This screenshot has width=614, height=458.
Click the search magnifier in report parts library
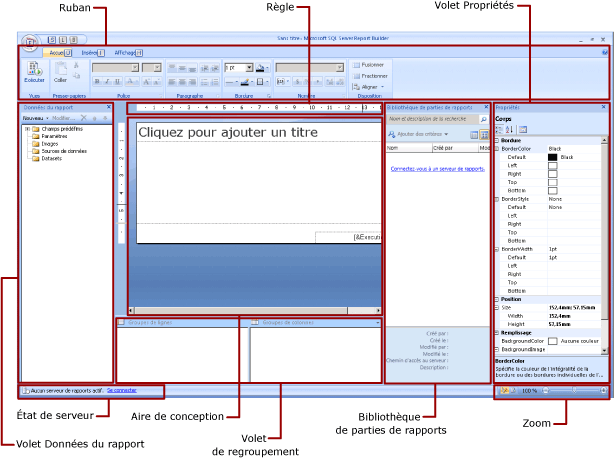coord(484,119)
